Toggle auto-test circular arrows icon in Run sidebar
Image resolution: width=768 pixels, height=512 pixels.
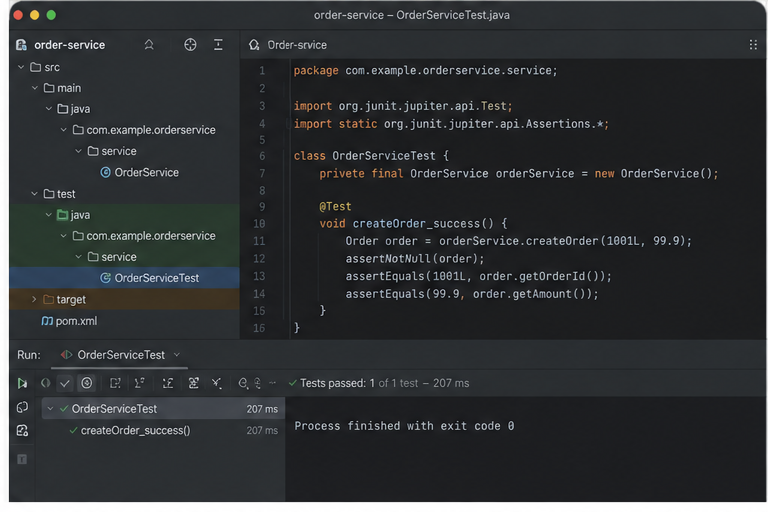coord(23,407)
